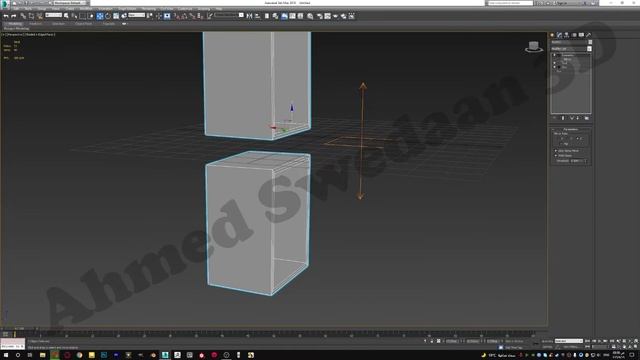Click the Rectangular Selection Region icon
Viewport: 640px width, 360px height.
[82, 16]
